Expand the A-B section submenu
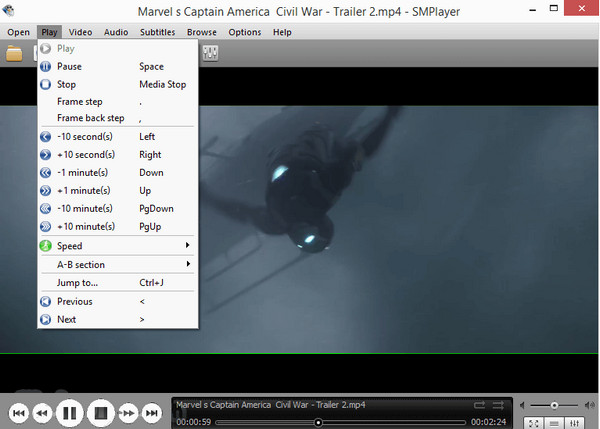This screenshot has width=600, height=429. (118, 264)
